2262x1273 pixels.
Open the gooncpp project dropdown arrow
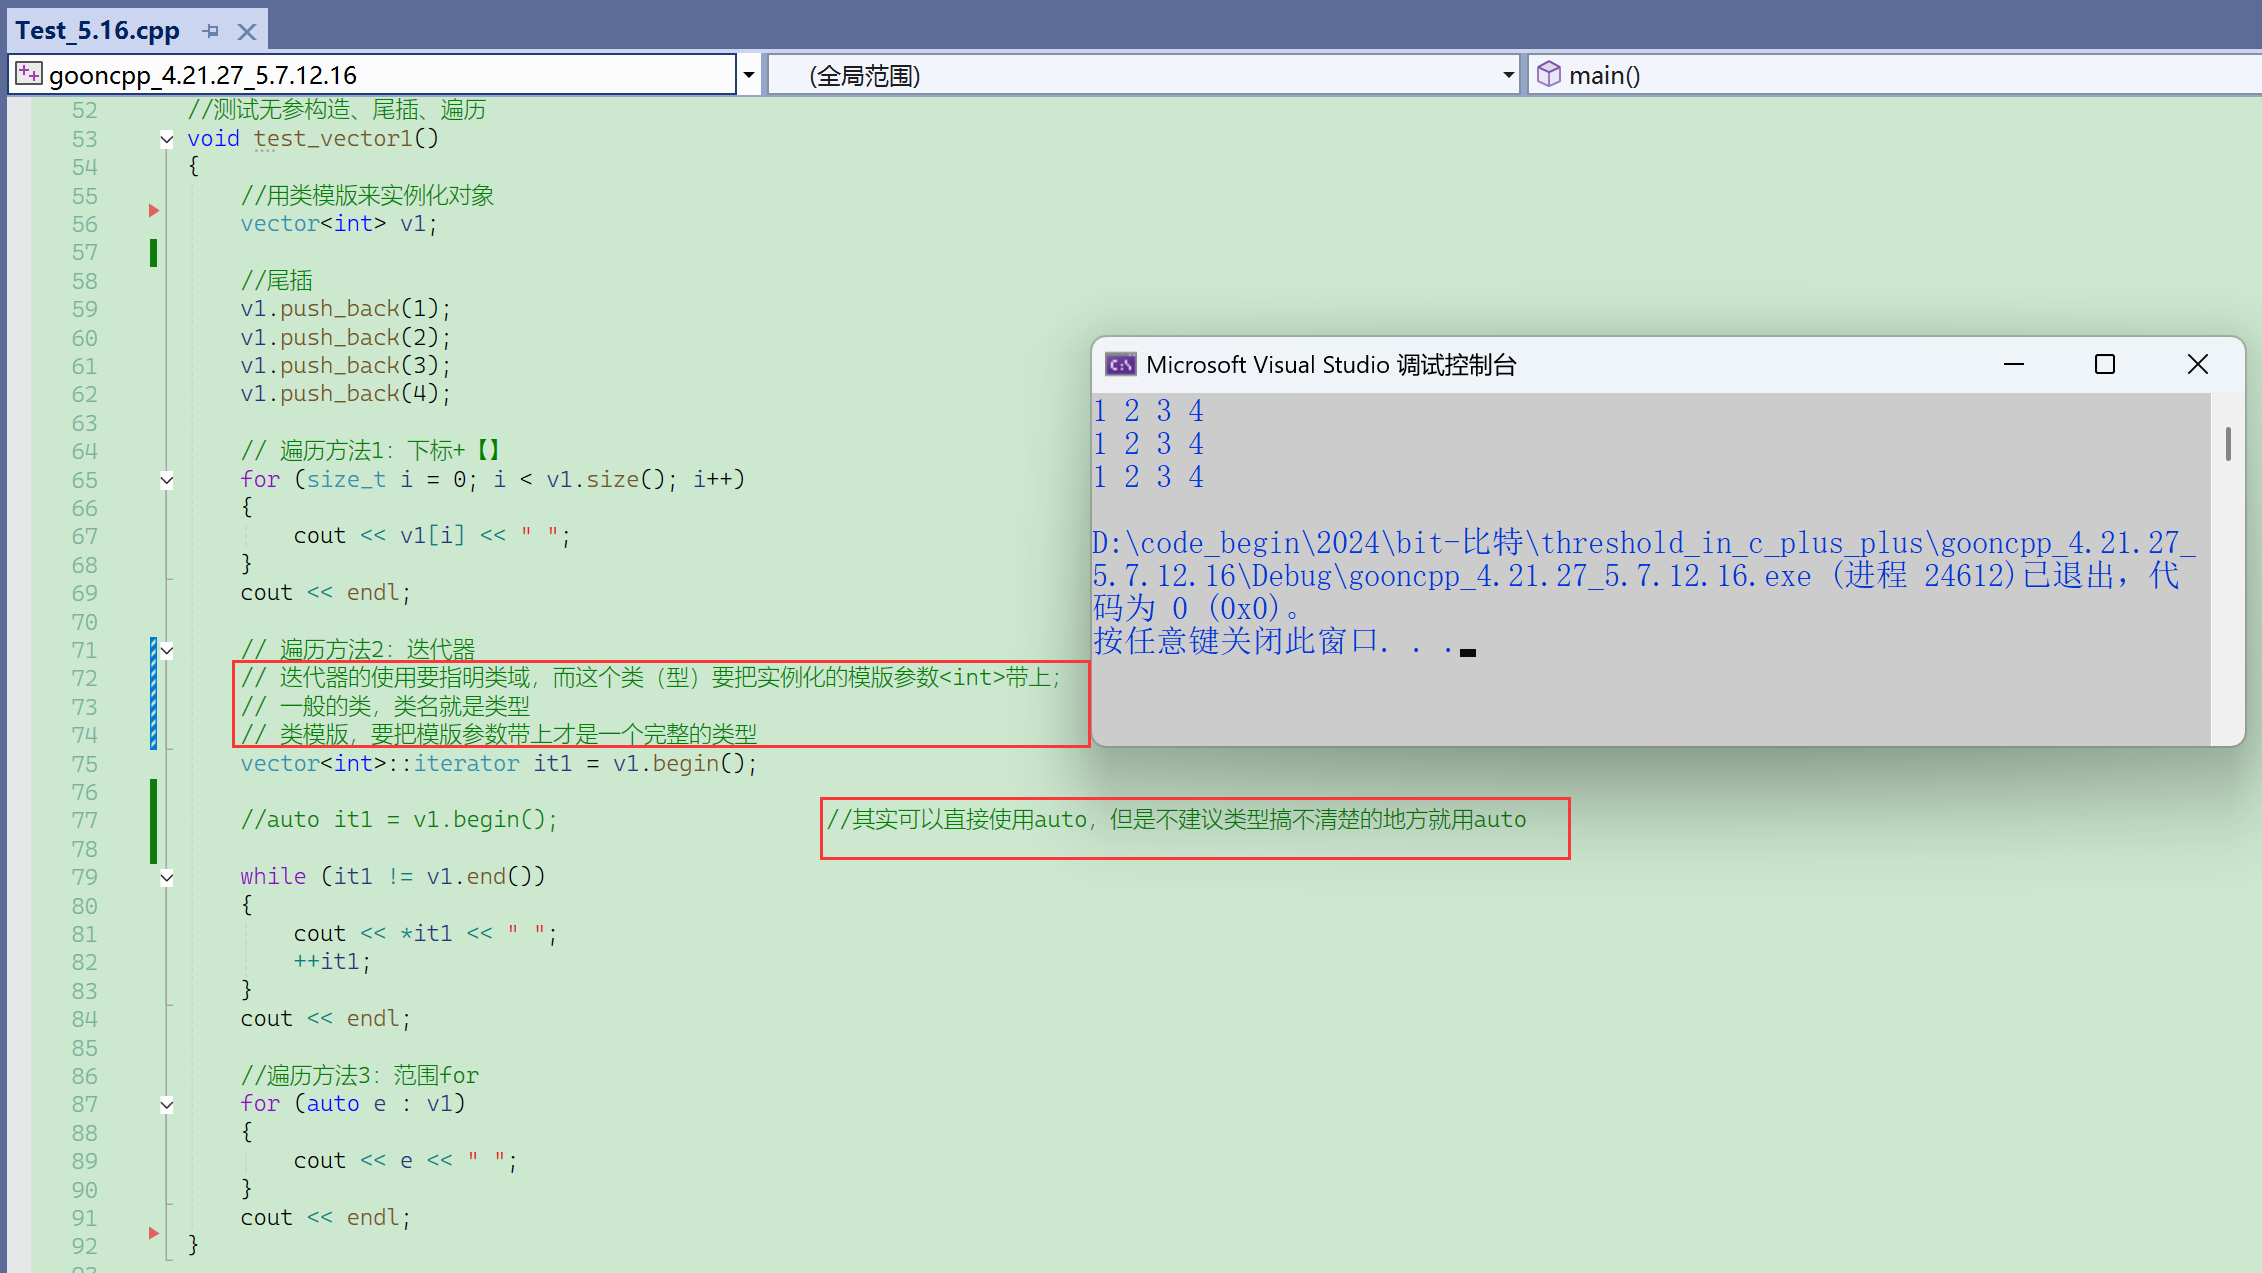[x=748, y=75]
